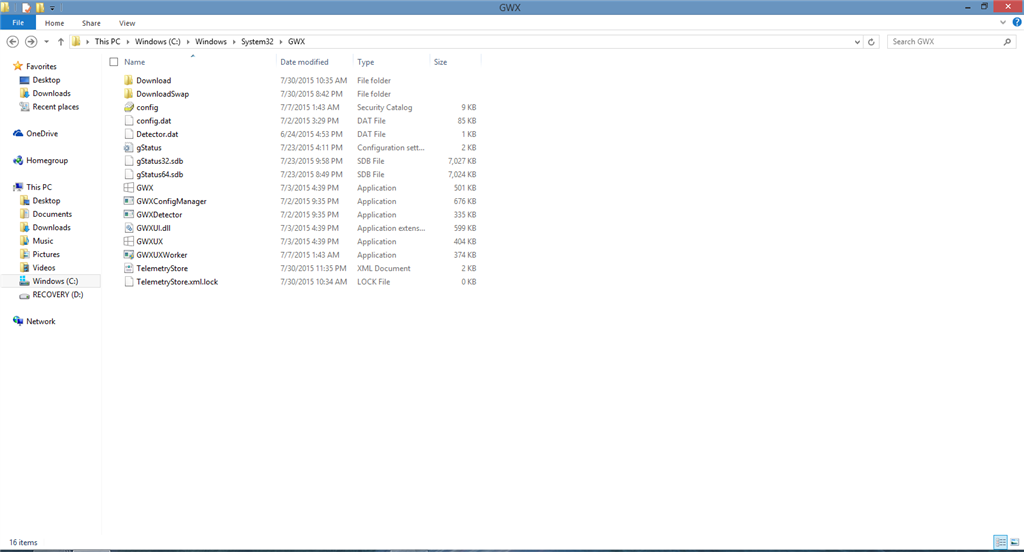This screenshot has width=1024, height=552.
Task: Sort by Date modified column
Action: (x=304, y=62)
